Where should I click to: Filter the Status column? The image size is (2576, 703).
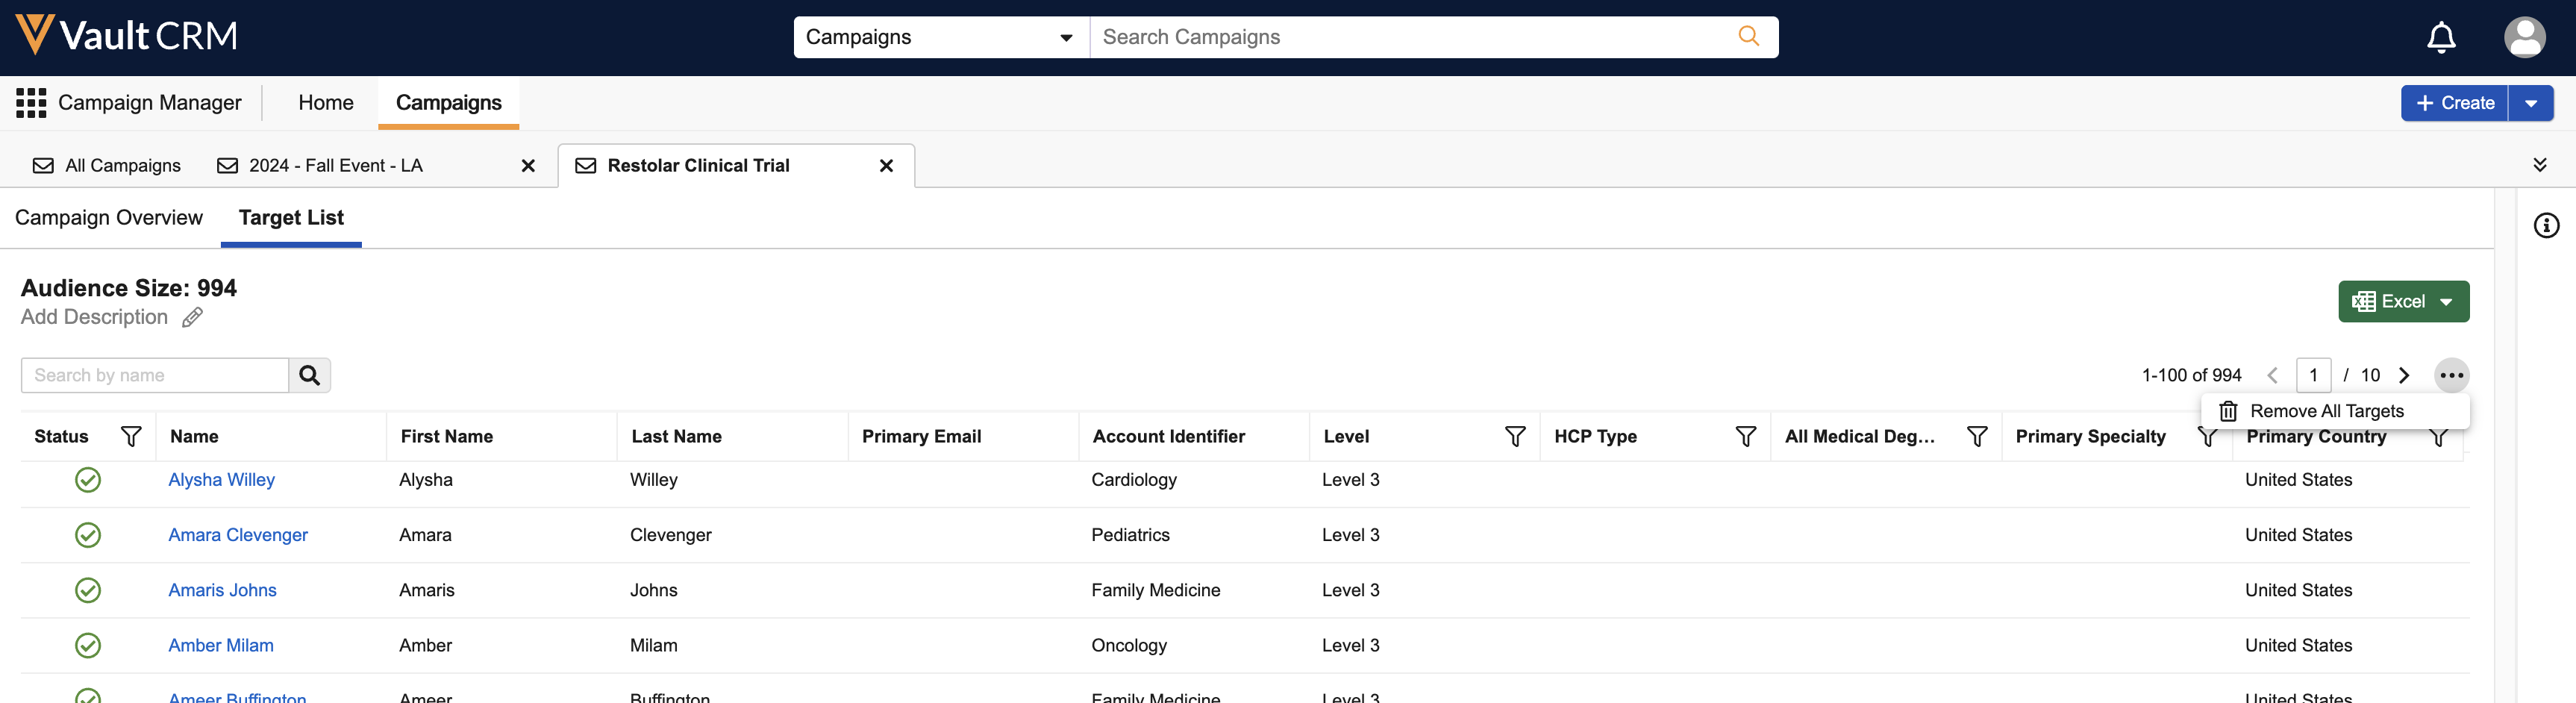pyautogui.click(x=131, y=437)
